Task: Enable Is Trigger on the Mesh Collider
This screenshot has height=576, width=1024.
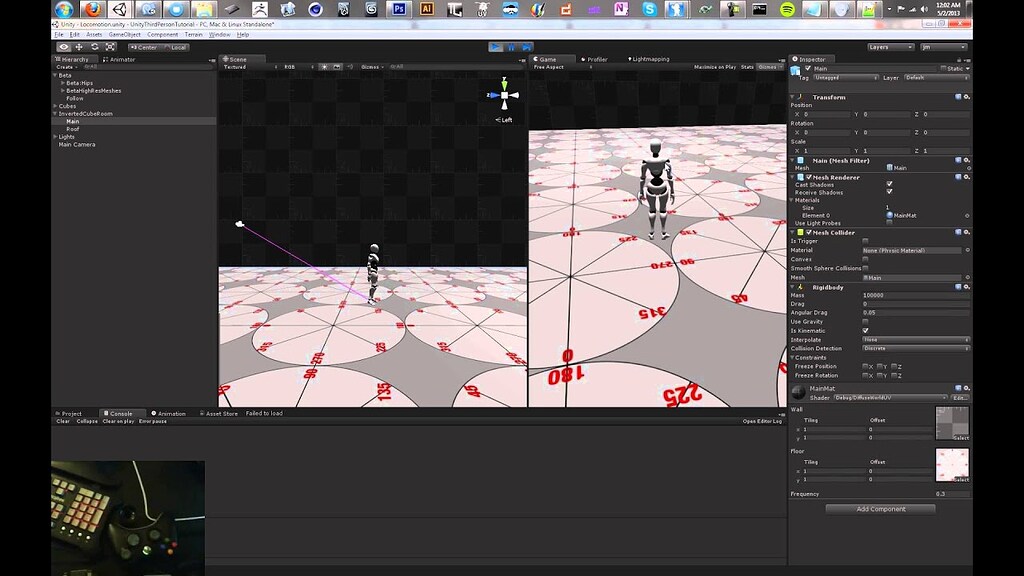Action: (865, 240)
